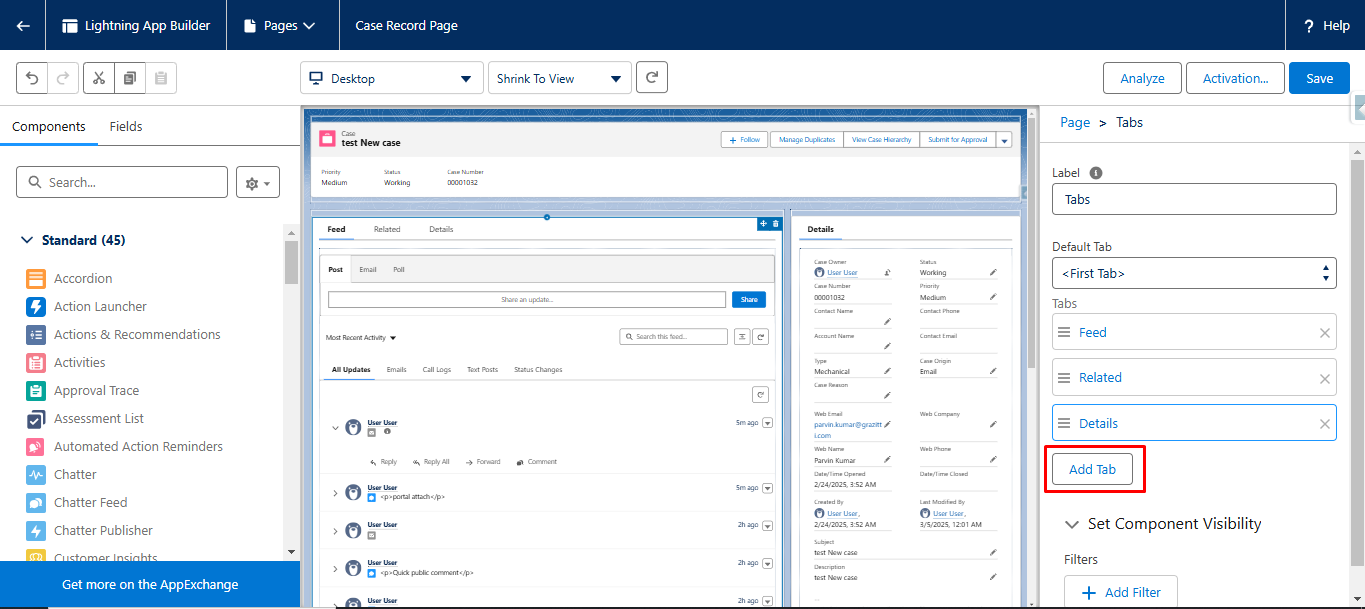The height and width of the screenshot is (609, 1365).
Task: Click drag handle of Related tab item
Action: point(1064,378)
